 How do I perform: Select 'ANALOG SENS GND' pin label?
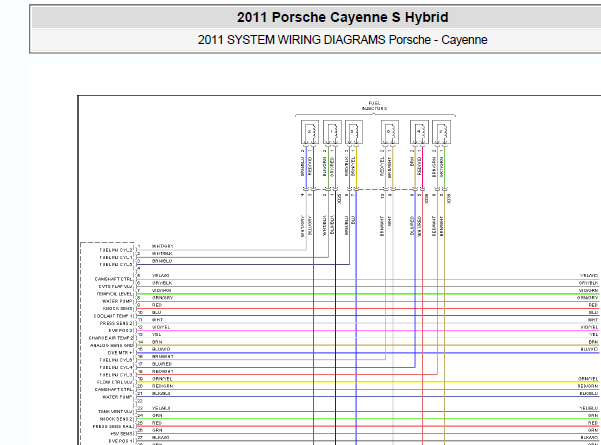(112, 345)
